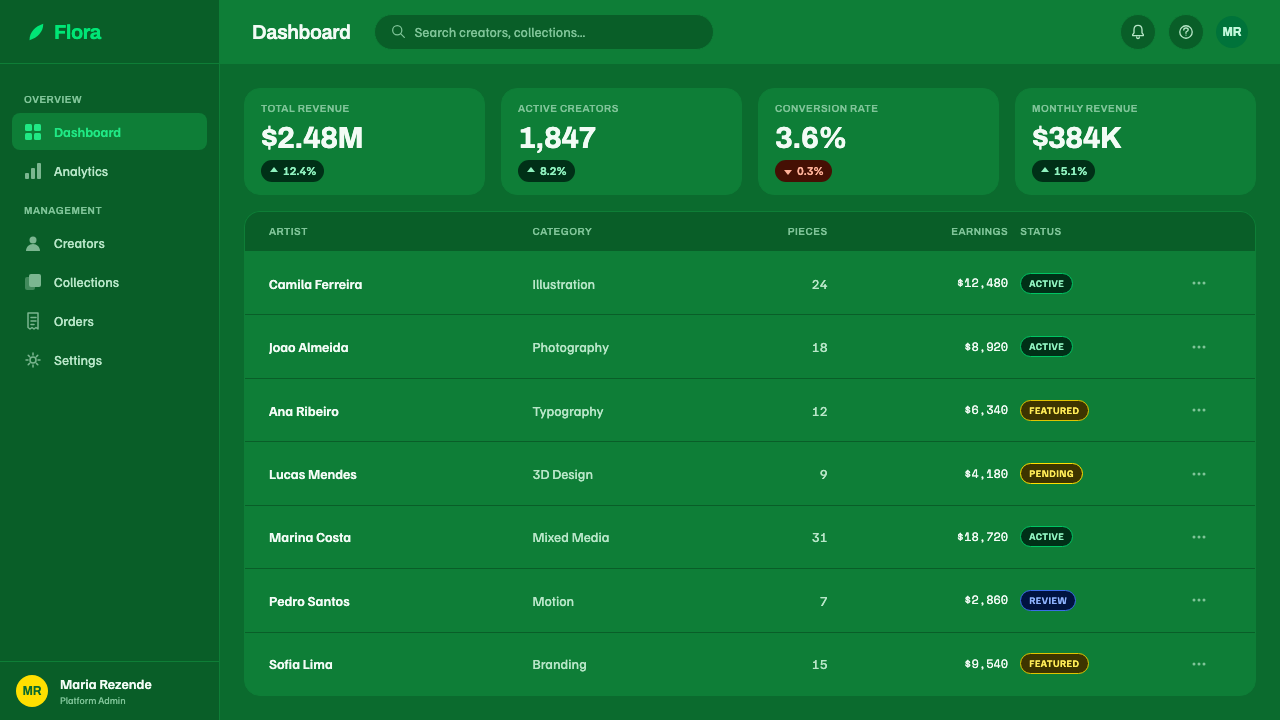Click the Orders receipt icon
Screen dimensions: 1280x720
coord(33,321)
